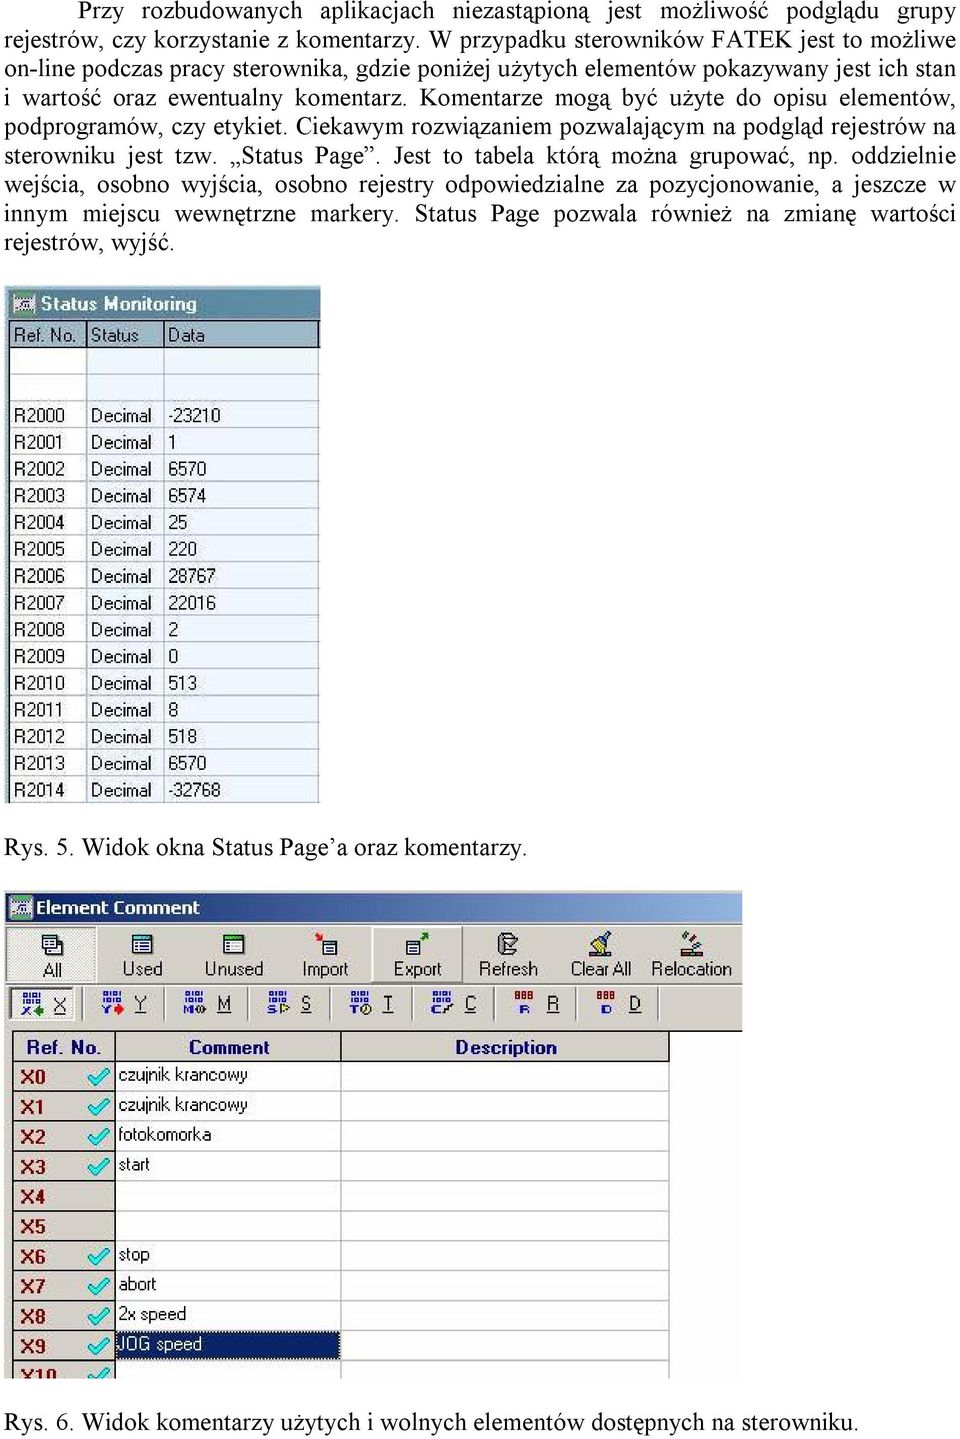The image size is (960, 1439).
Task: Select the R register elements filter
Action: click(535, 1004)
